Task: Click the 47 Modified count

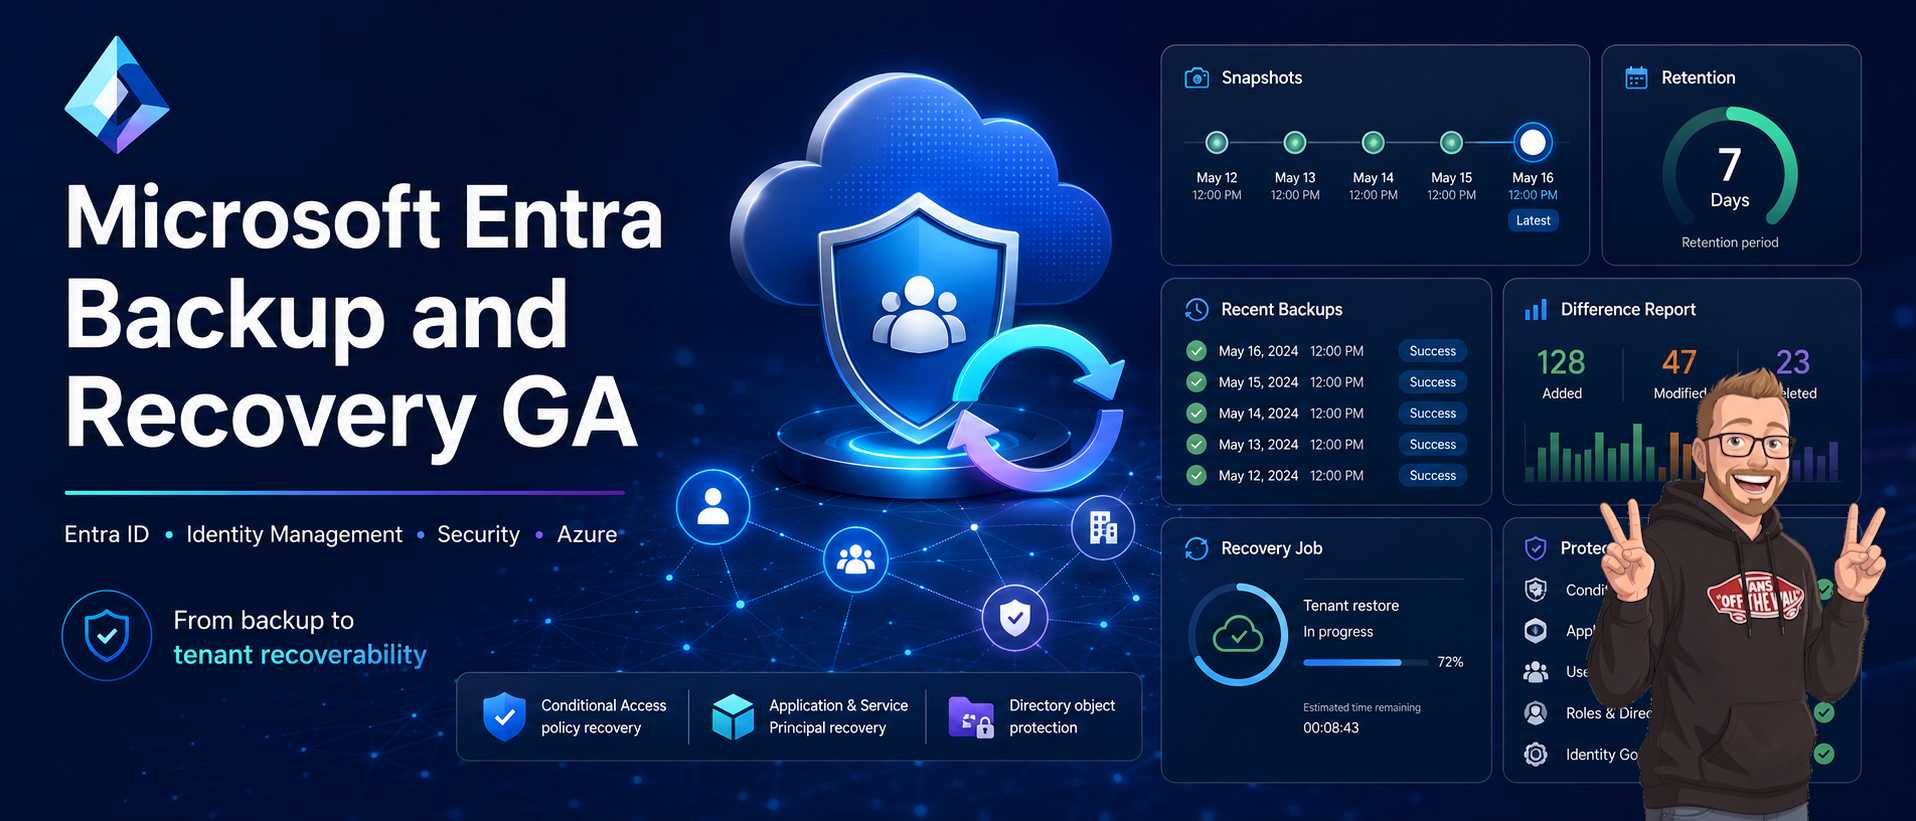Action: (1679, 362)
